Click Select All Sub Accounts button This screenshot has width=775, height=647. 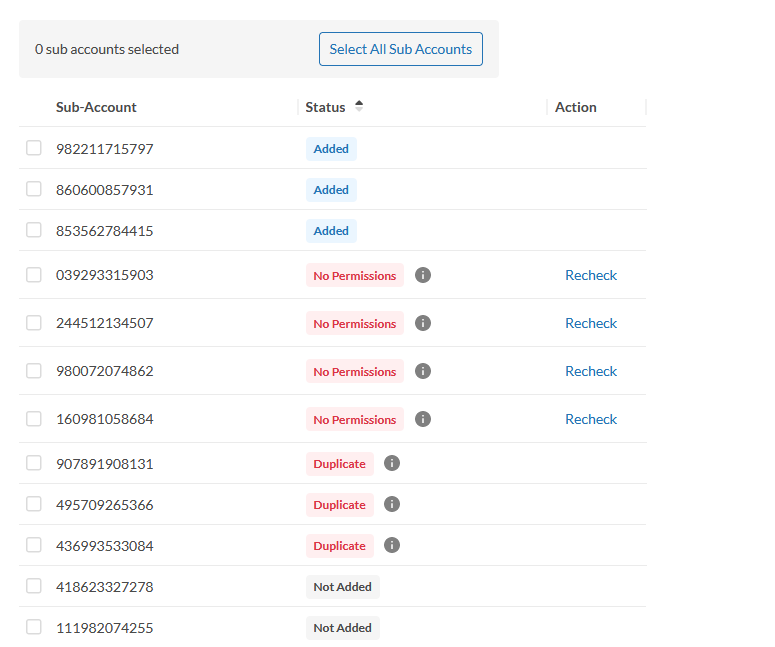400,49
